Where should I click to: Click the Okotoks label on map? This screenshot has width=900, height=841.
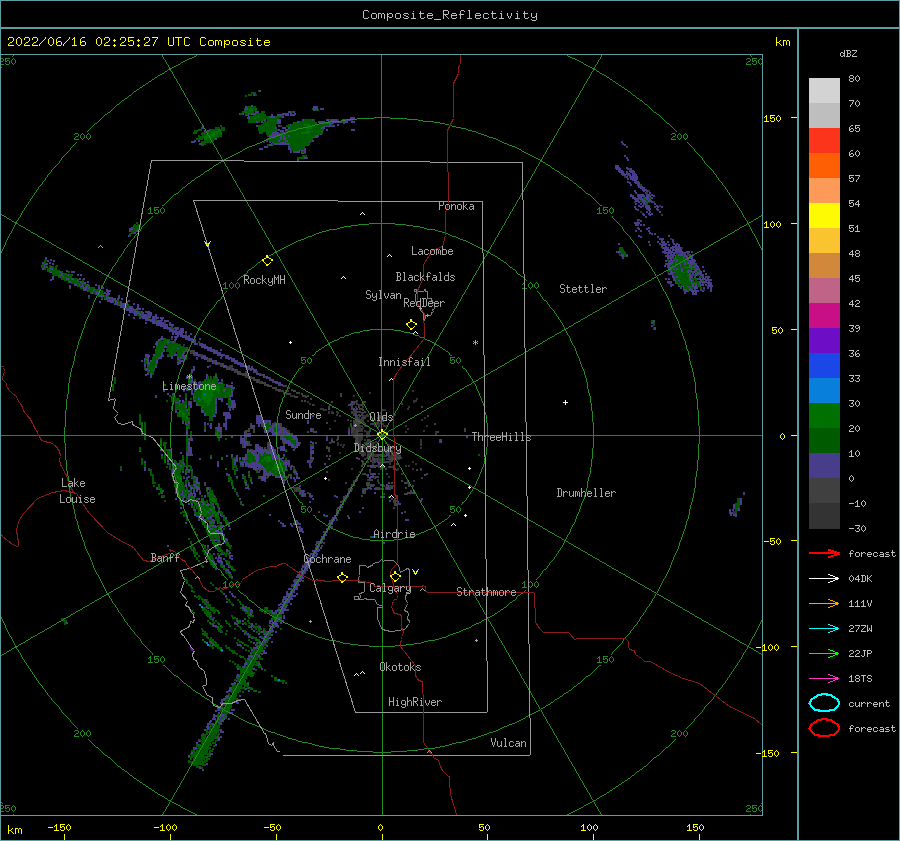400,667
